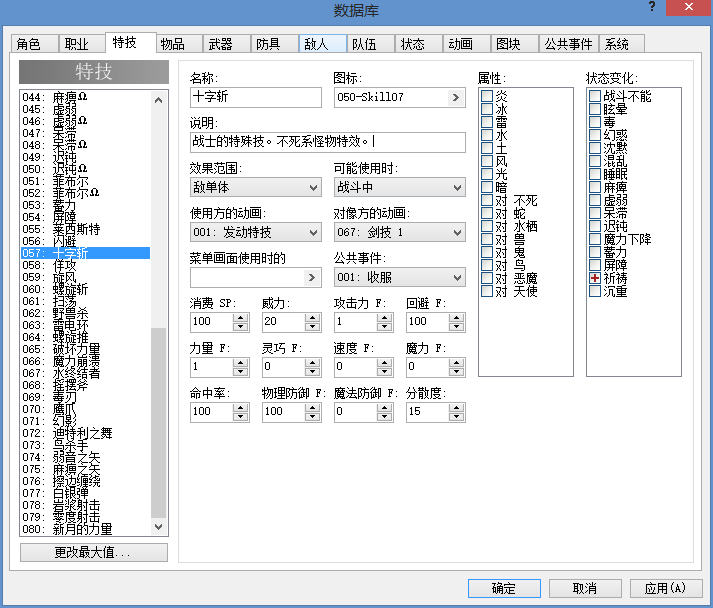Open the 图块 tab
This screenshot has width=713, height=608.
(x=514, y=44)
